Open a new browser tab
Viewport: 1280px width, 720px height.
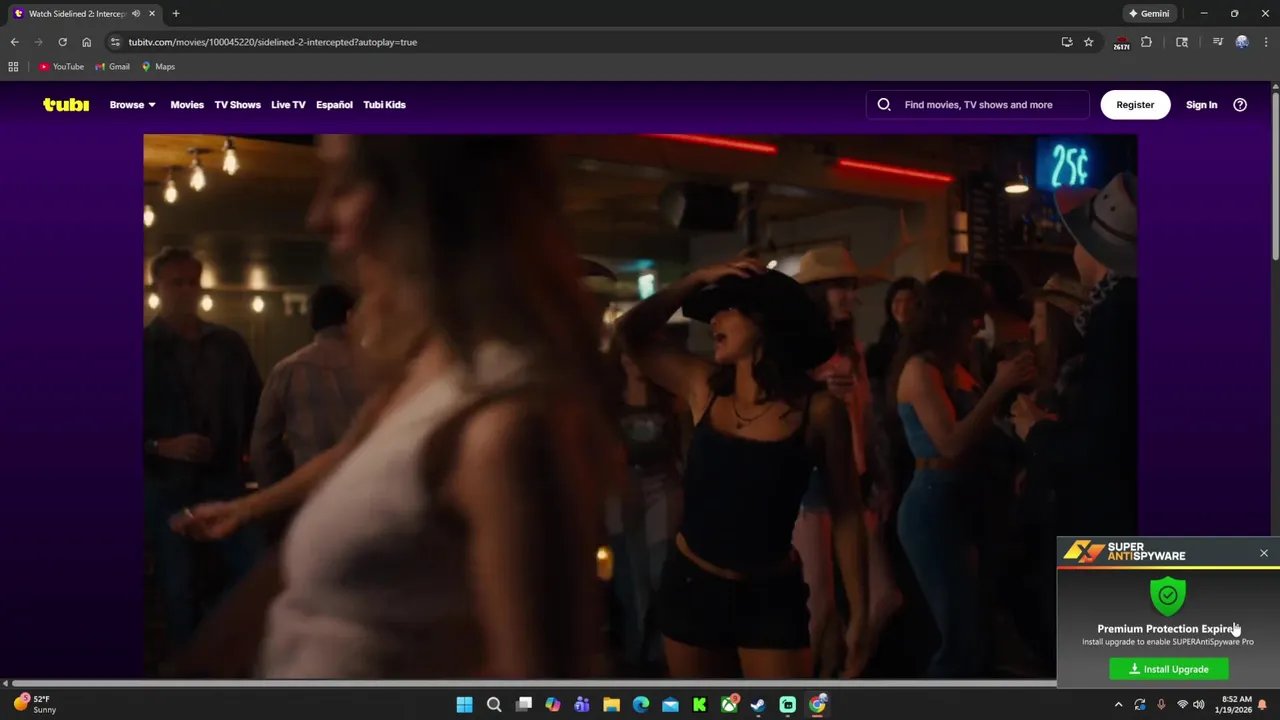click(176, 14)
